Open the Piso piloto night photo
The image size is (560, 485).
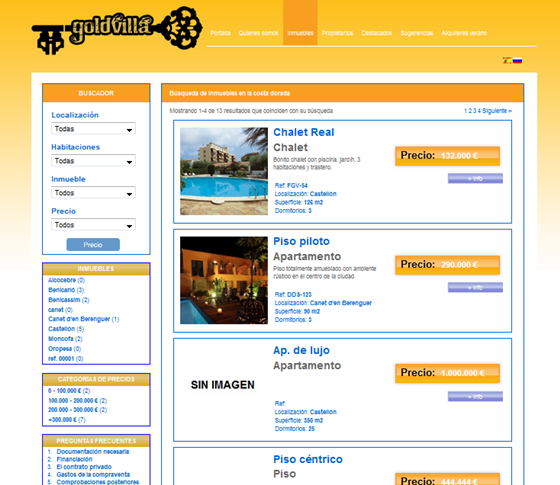(224, 280)
